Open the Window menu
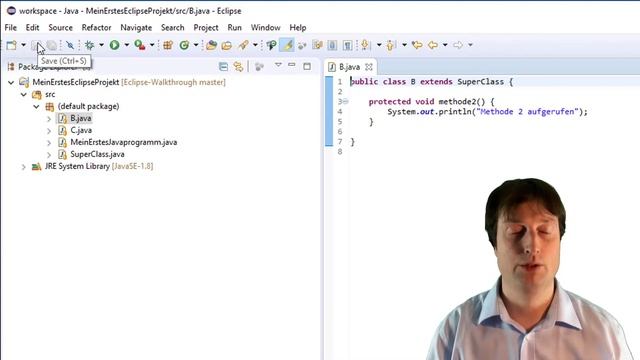640x360 pixels. 265,27
